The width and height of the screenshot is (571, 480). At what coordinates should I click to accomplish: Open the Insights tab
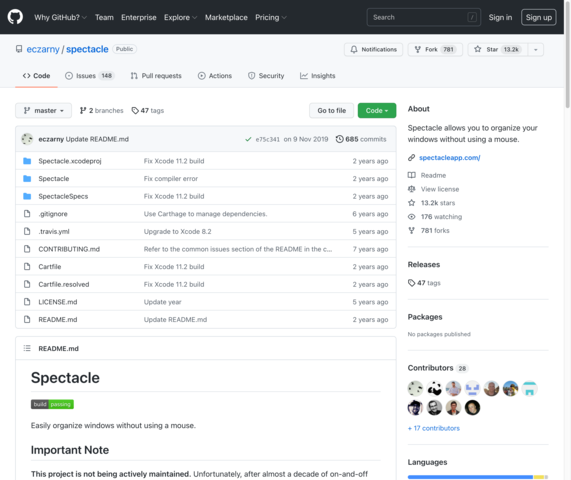[x=318, y=76]
